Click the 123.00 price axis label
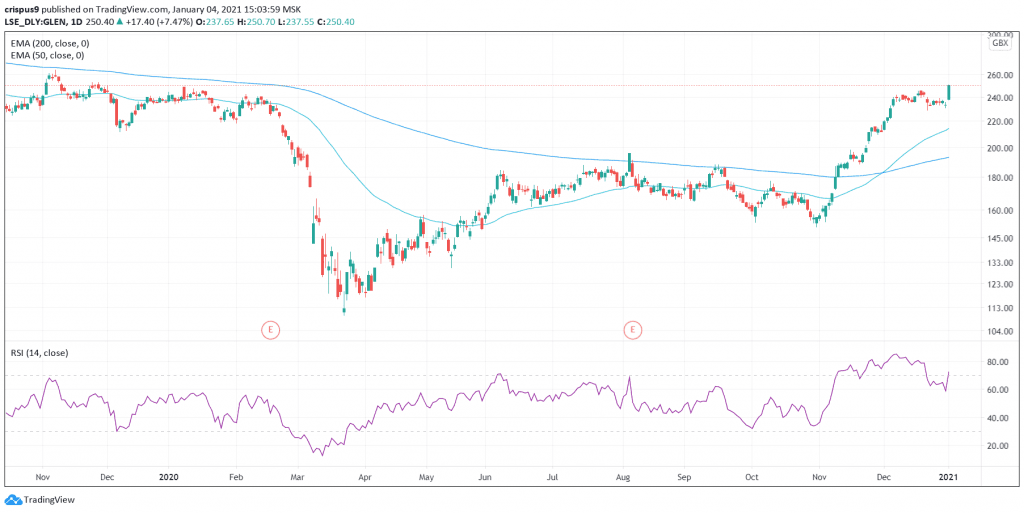The height and width of the screenshot is (513, 1024). [x=1000, y=284]
